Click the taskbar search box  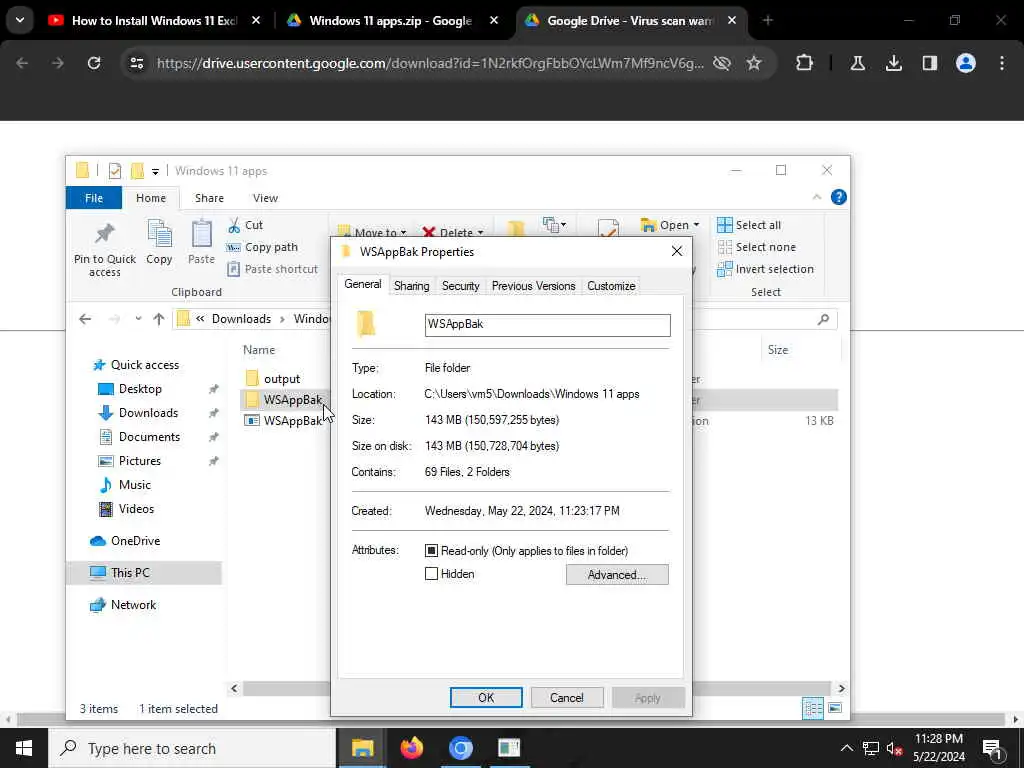coord(193,748)
